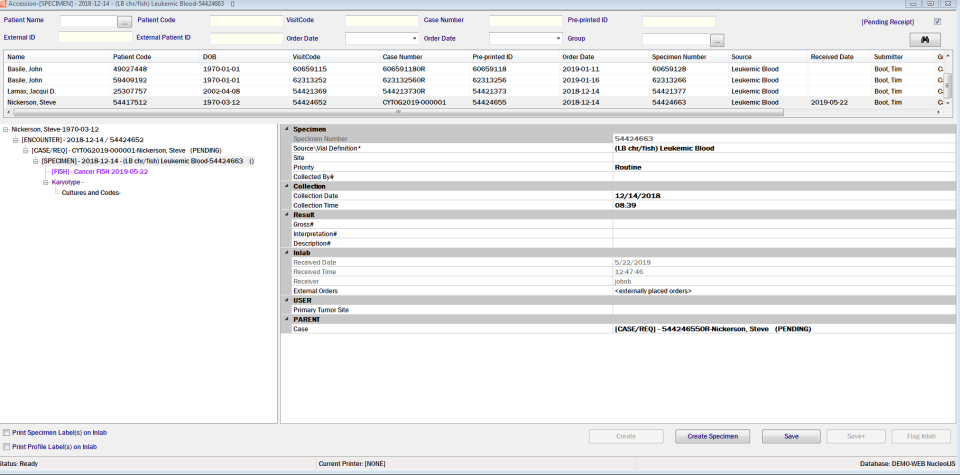The width and height of the screenshot is (960, 475).
Task: Enable Print Specimen Label(s) on Inlab
Action: pos(7,433)
